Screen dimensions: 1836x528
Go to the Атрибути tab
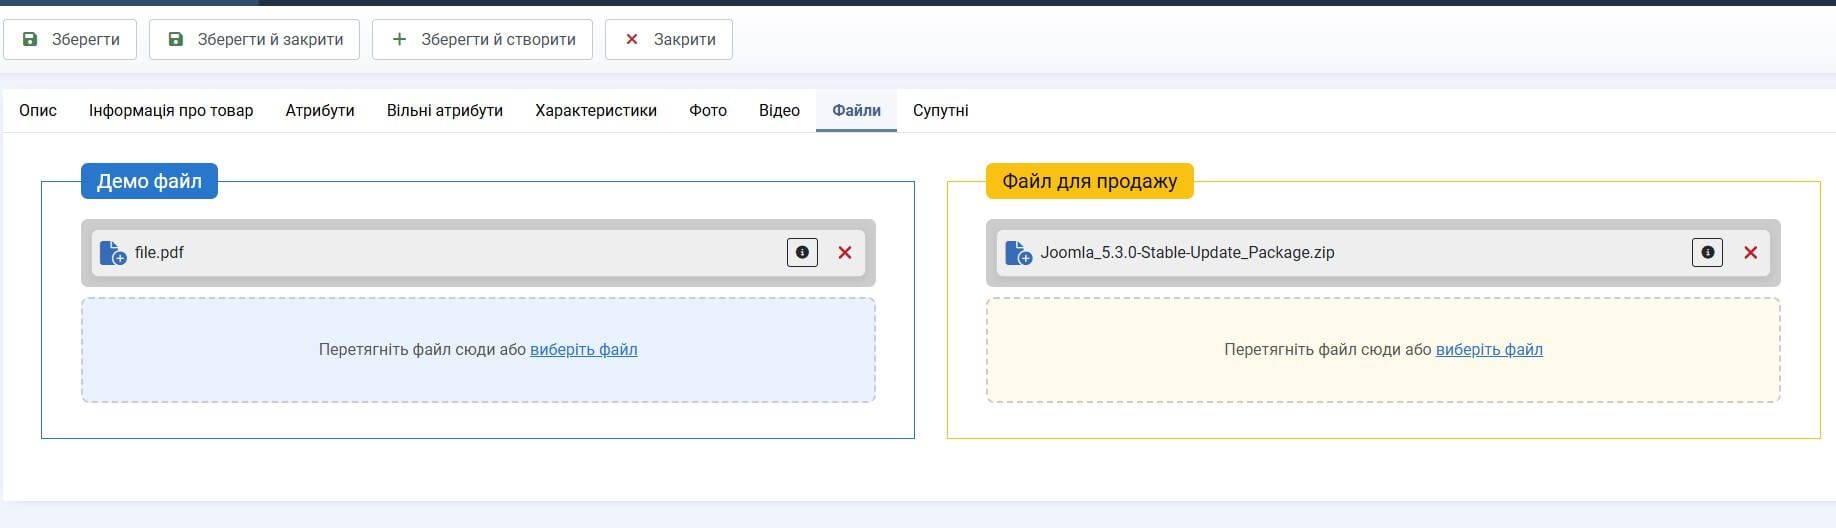click(320, 111)
